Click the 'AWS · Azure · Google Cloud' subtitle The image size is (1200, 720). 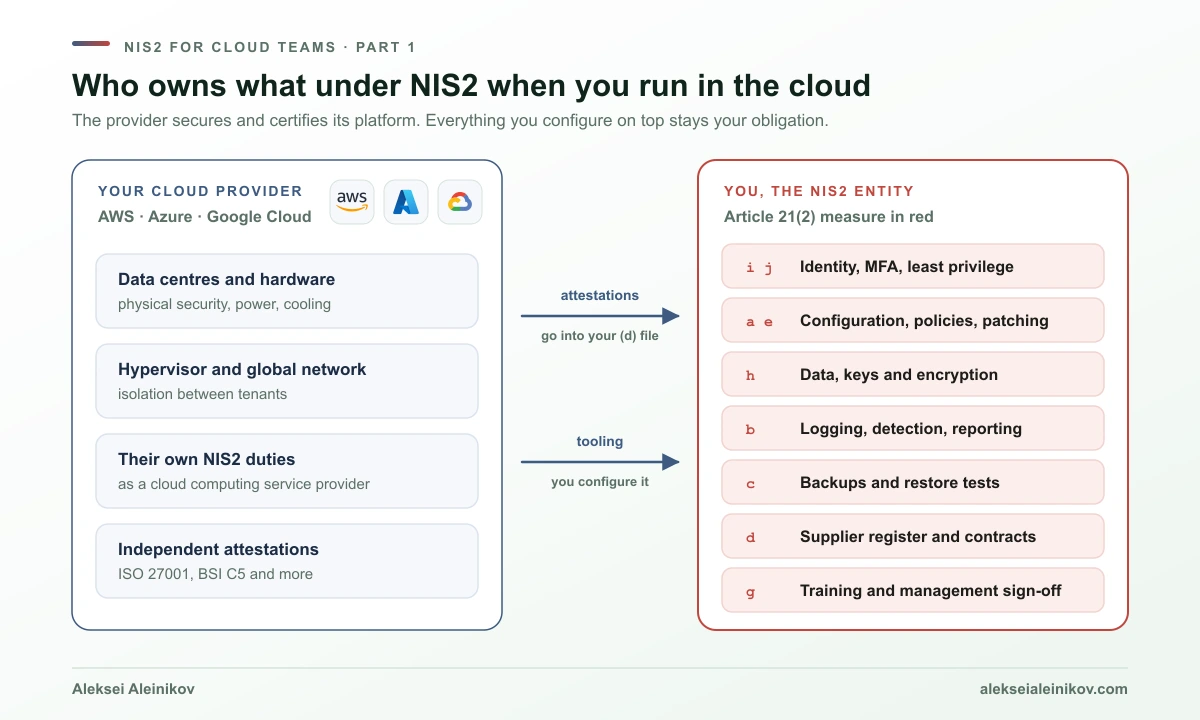205,217
